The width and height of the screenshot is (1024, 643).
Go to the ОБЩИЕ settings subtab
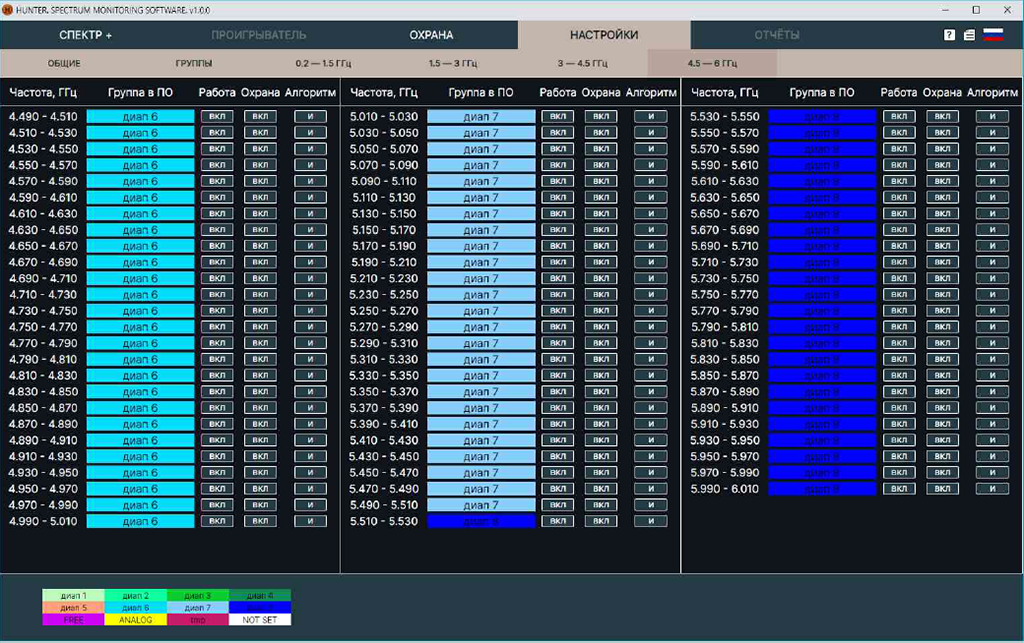pyautogui.click(x=64, y=63)
